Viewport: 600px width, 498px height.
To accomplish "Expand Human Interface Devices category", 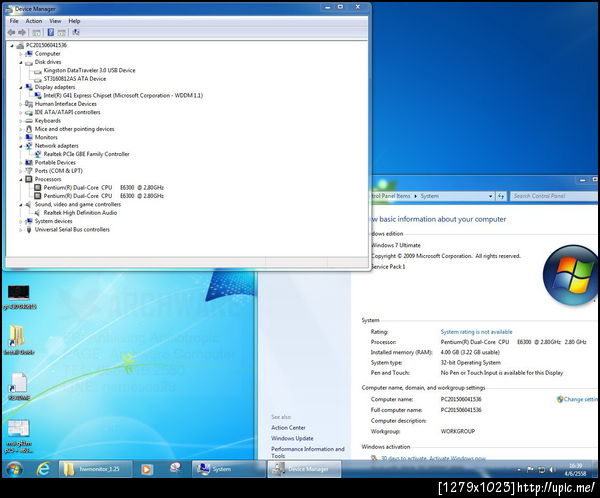I will 21,104.
